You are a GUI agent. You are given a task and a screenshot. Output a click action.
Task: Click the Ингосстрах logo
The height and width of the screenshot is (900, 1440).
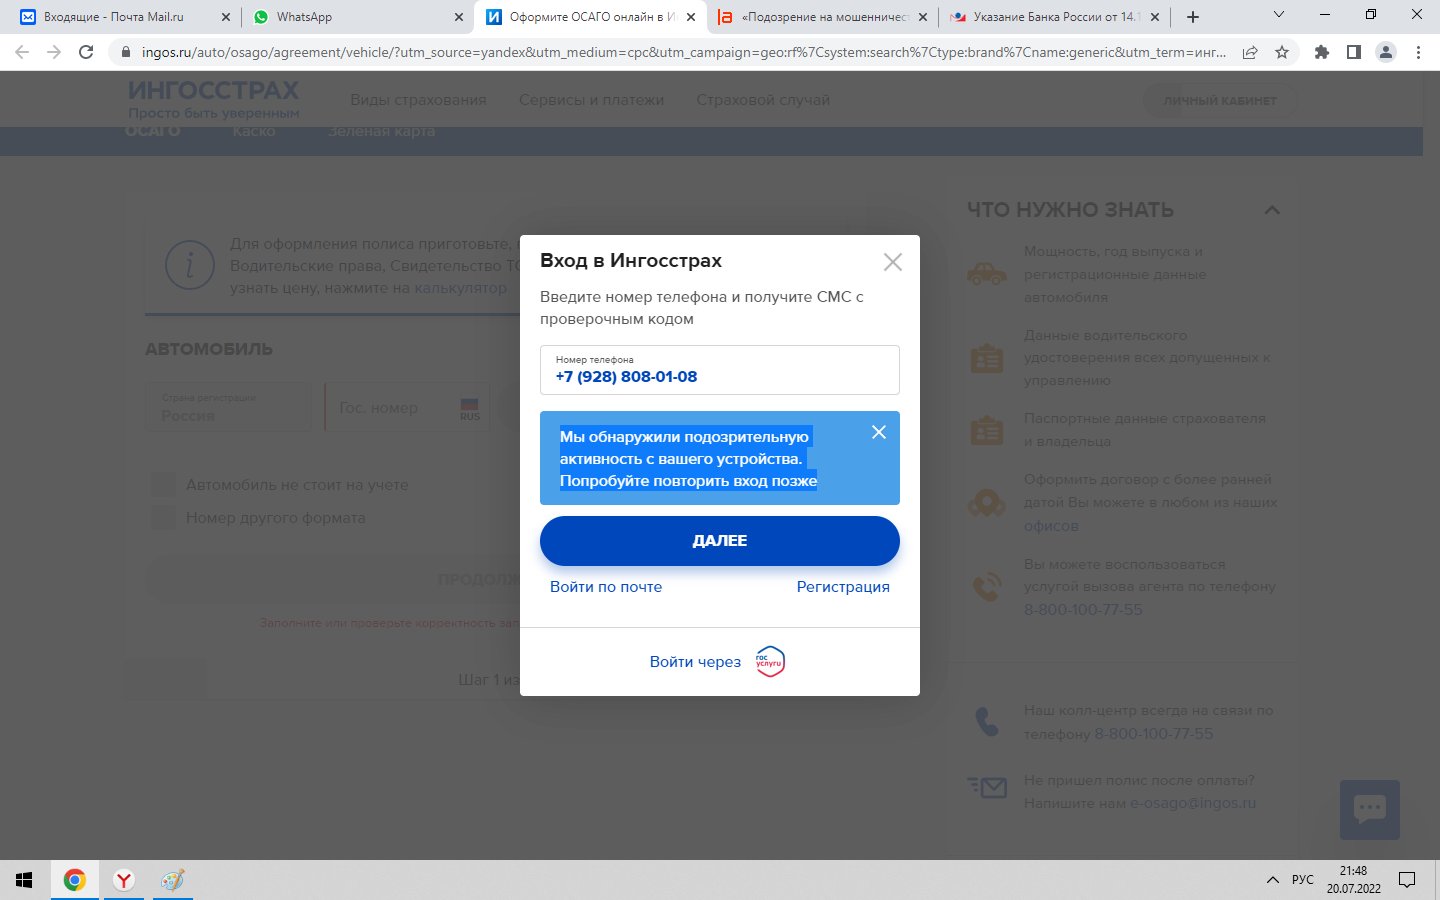tap(214, 98)
